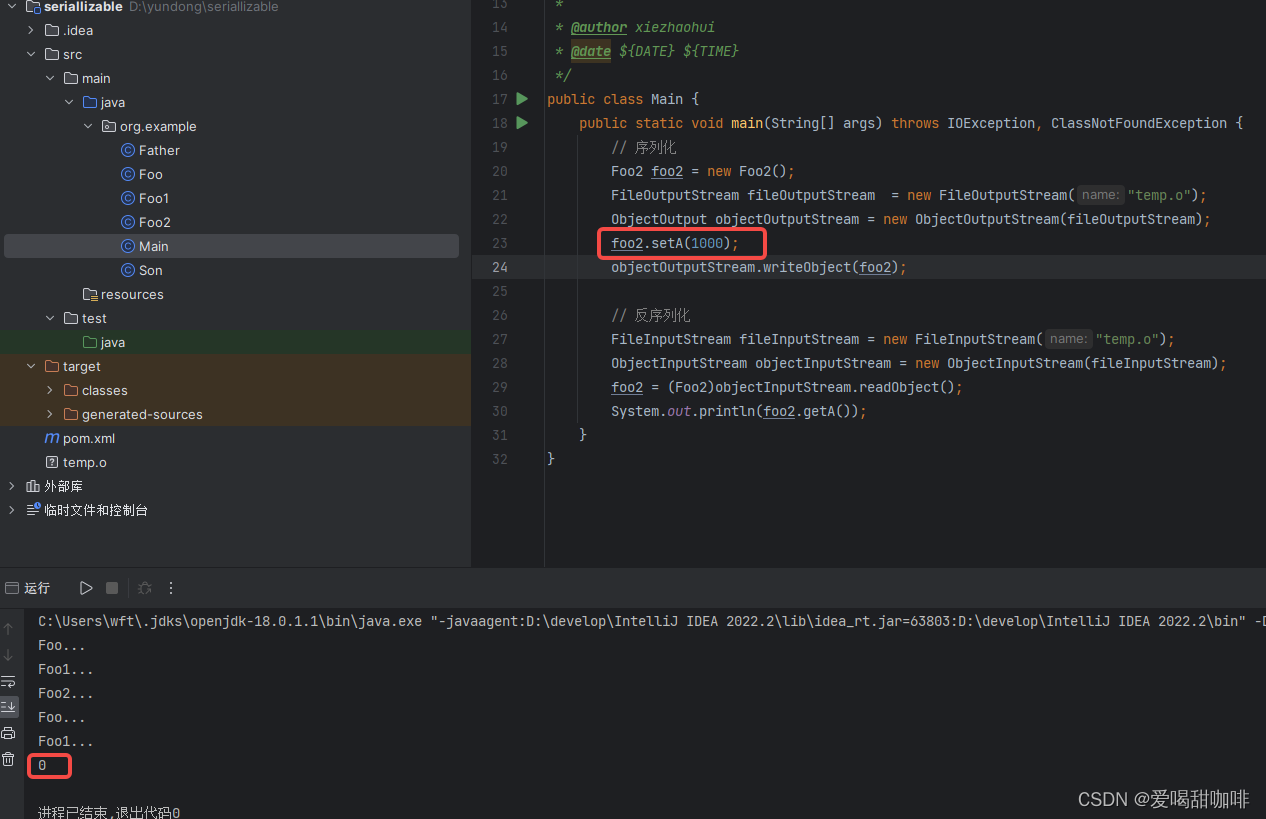Select the Main class in the project tree
This screenshot has height=819, width=1266.
click(x=232, y=246)
